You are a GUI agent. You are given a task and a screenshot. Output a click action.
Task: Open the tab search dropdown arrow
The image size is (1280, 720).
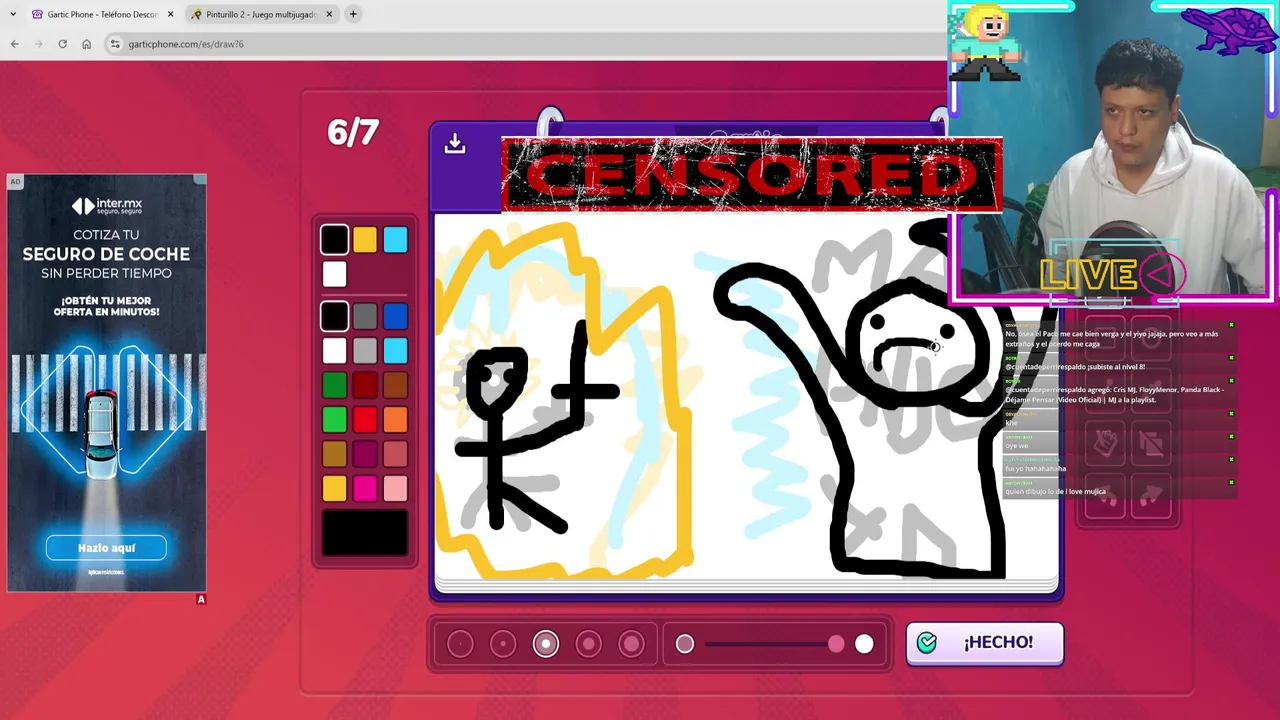point(13,14)
